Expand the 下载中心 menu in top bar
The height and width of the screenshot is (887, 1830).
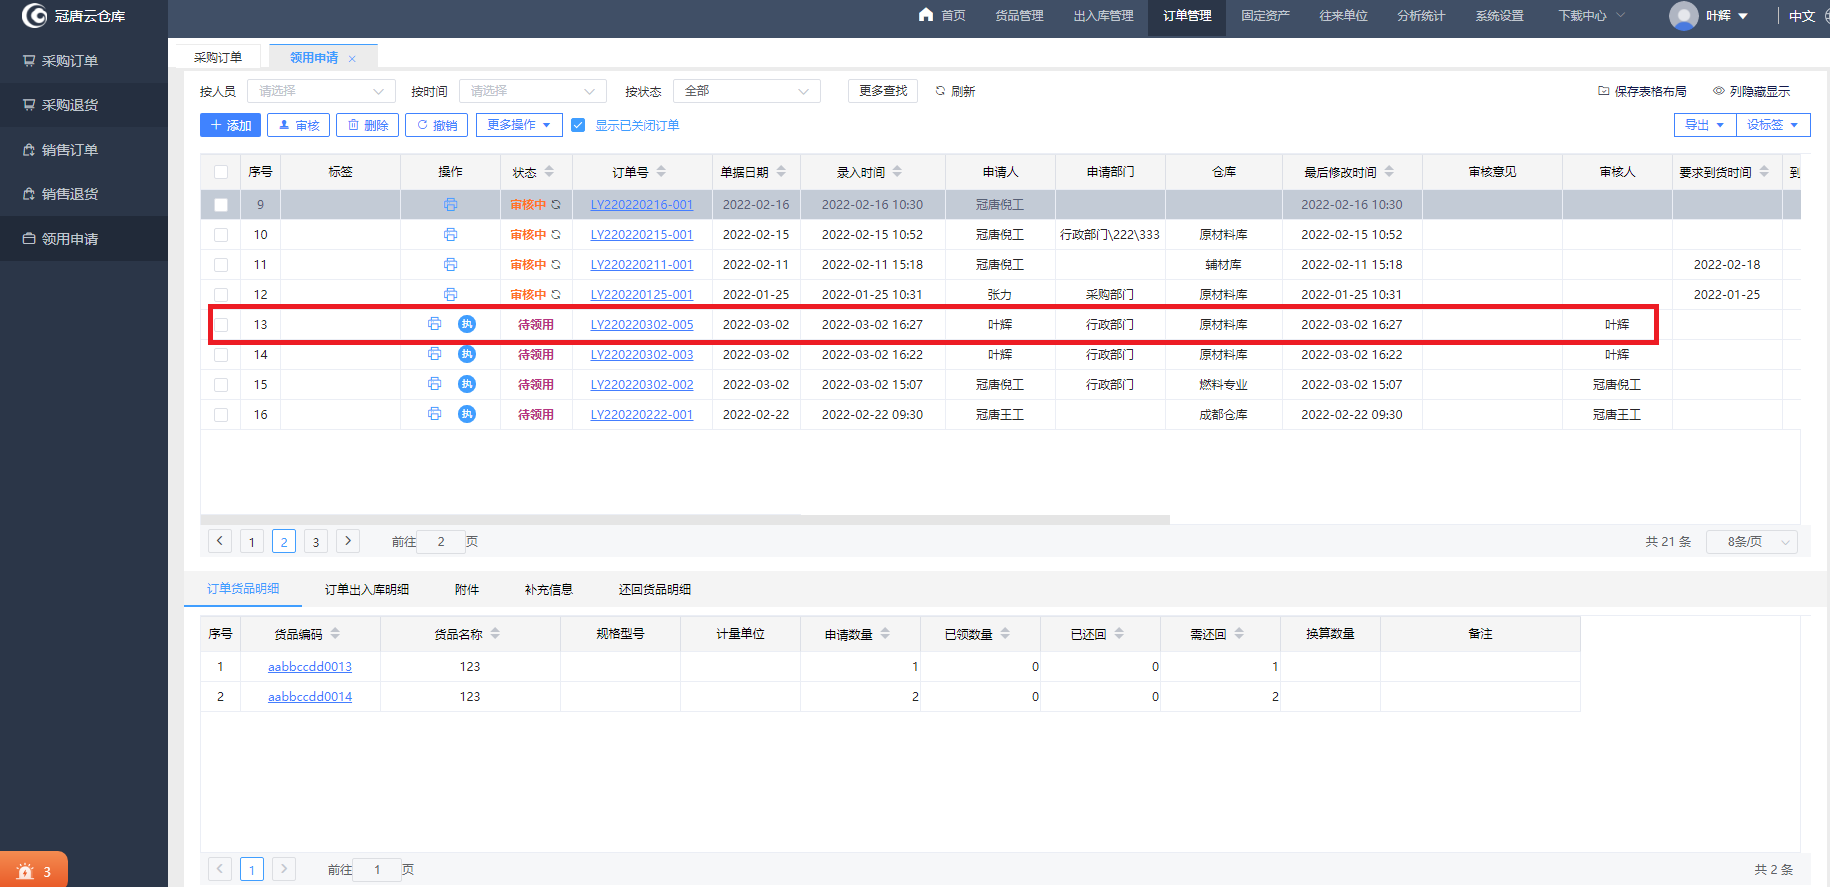coord(1591,16)
